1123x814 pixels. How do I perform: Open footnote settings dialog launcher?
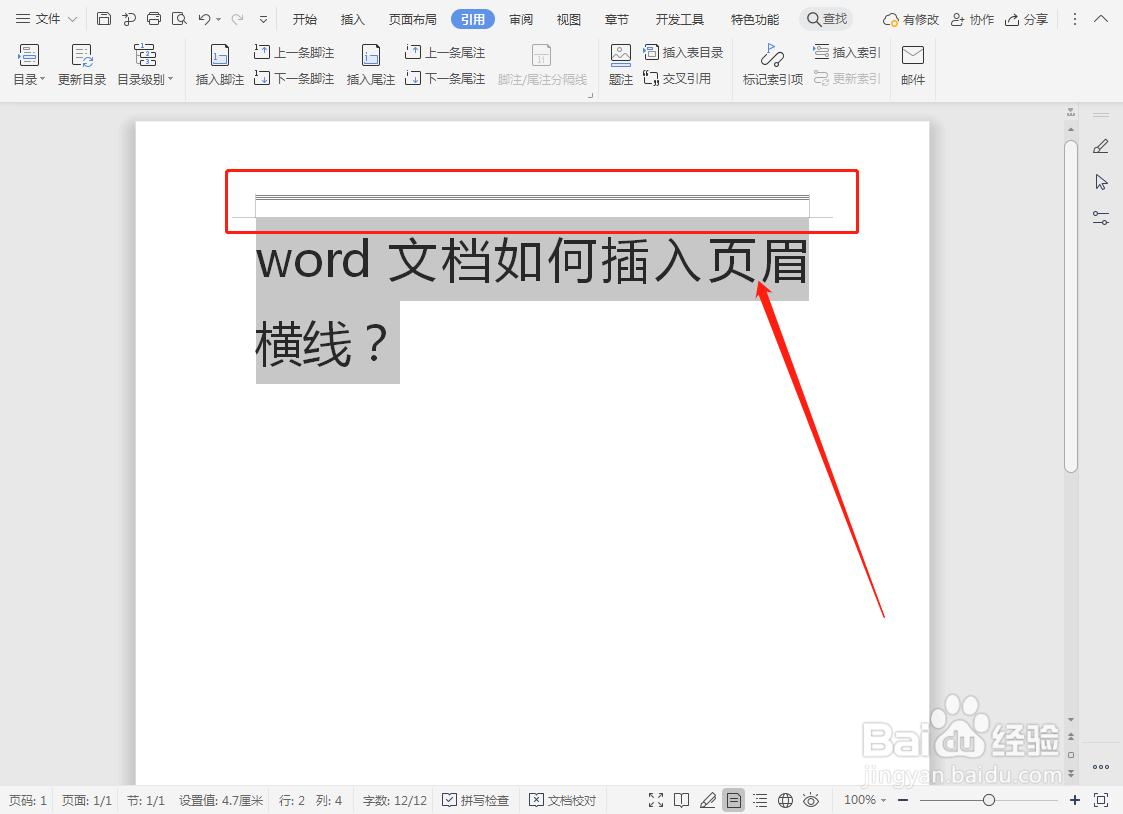pyautogui.click(x=591, y=95)
